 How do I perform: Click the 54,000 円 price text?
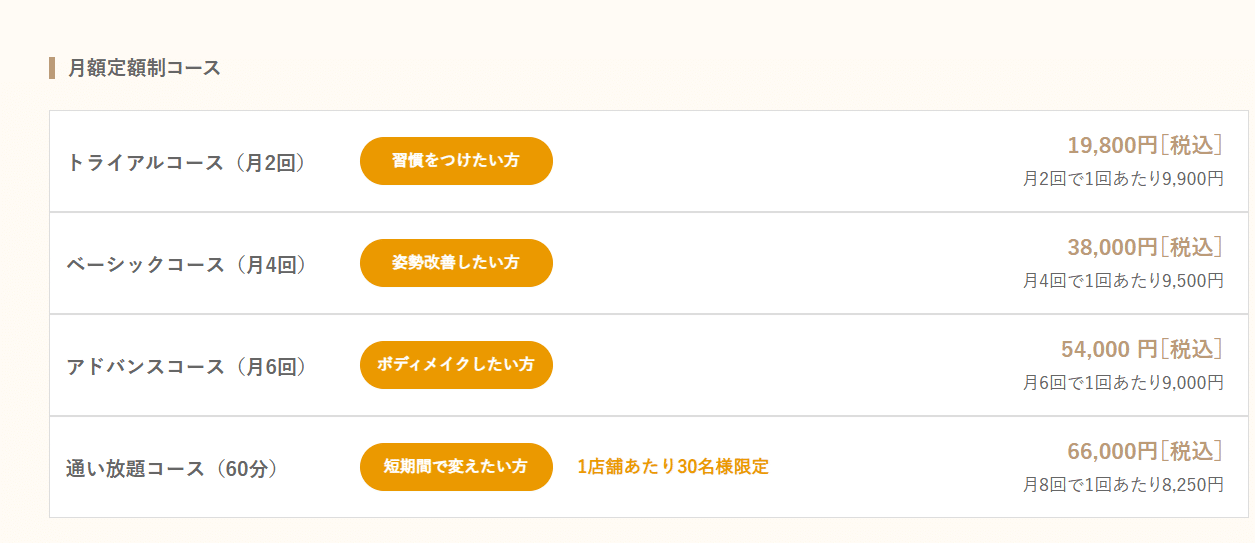click(x=1109, y=349)
